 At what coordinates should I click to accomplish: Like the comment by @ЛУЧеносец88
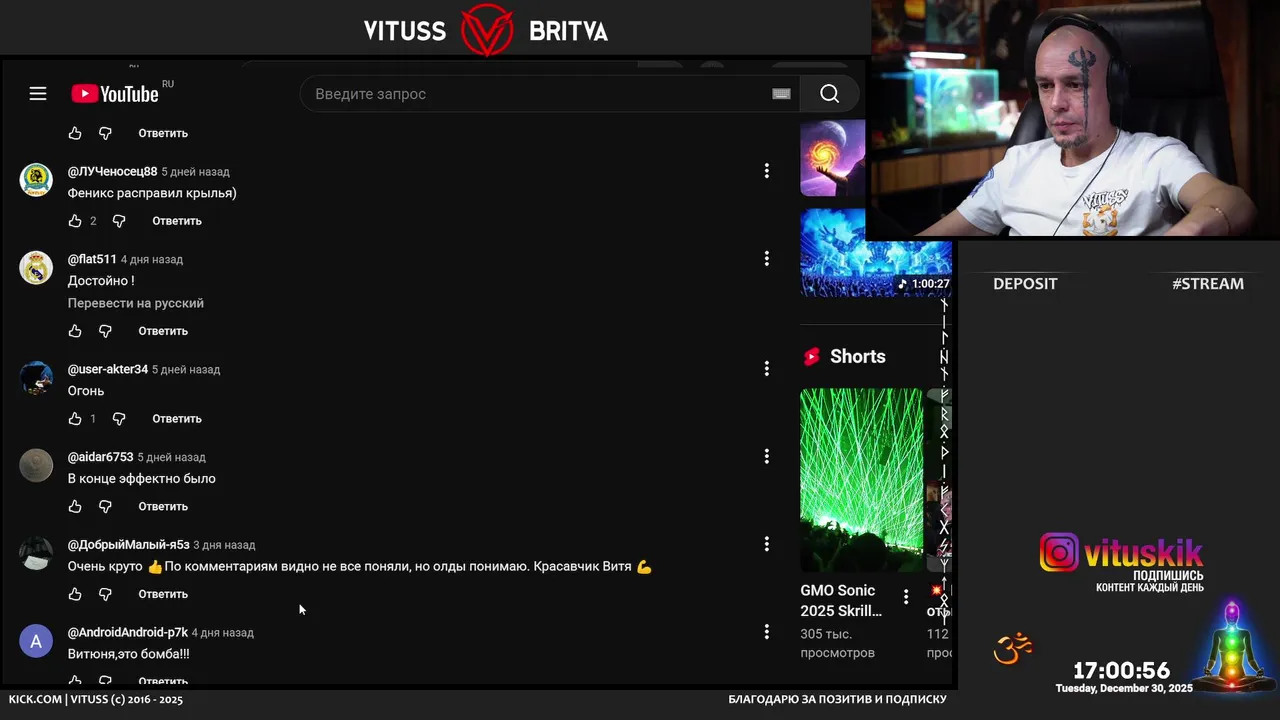(x=75, y=221)
